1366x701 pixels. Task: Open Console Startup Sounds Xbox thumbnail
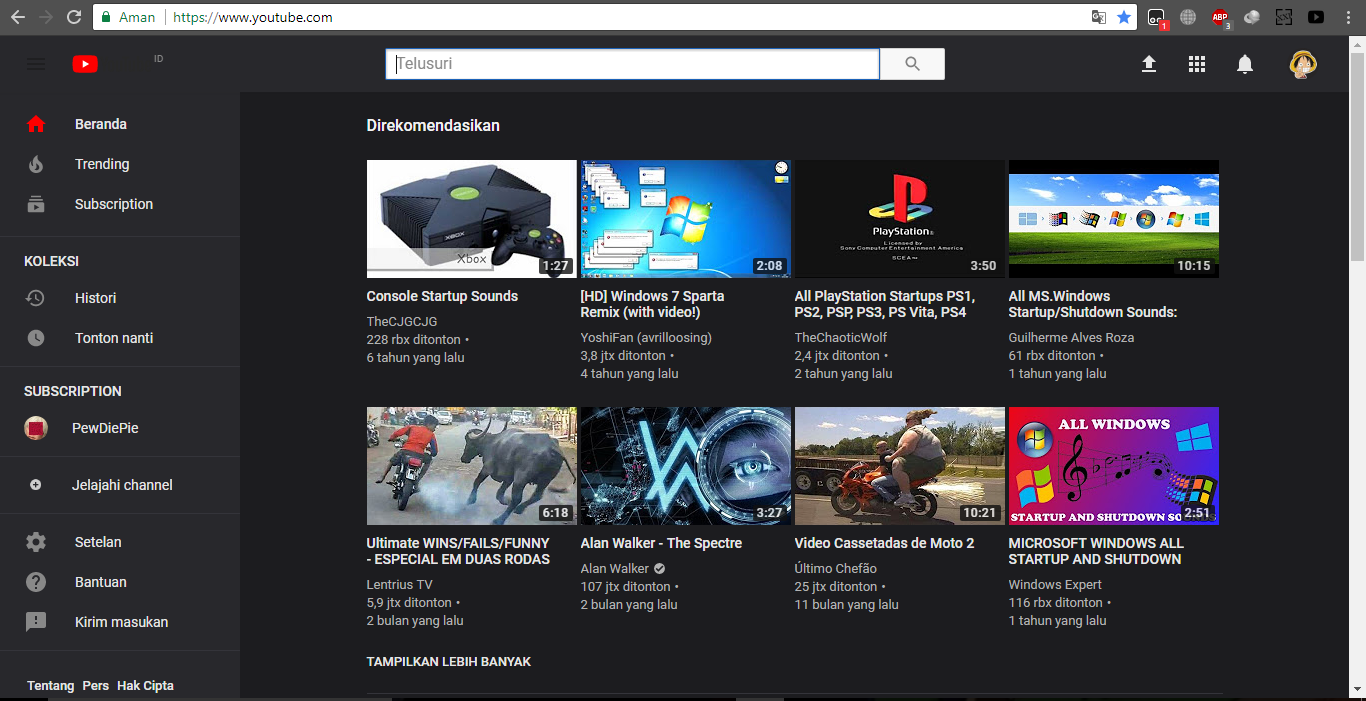coord(471,219)
